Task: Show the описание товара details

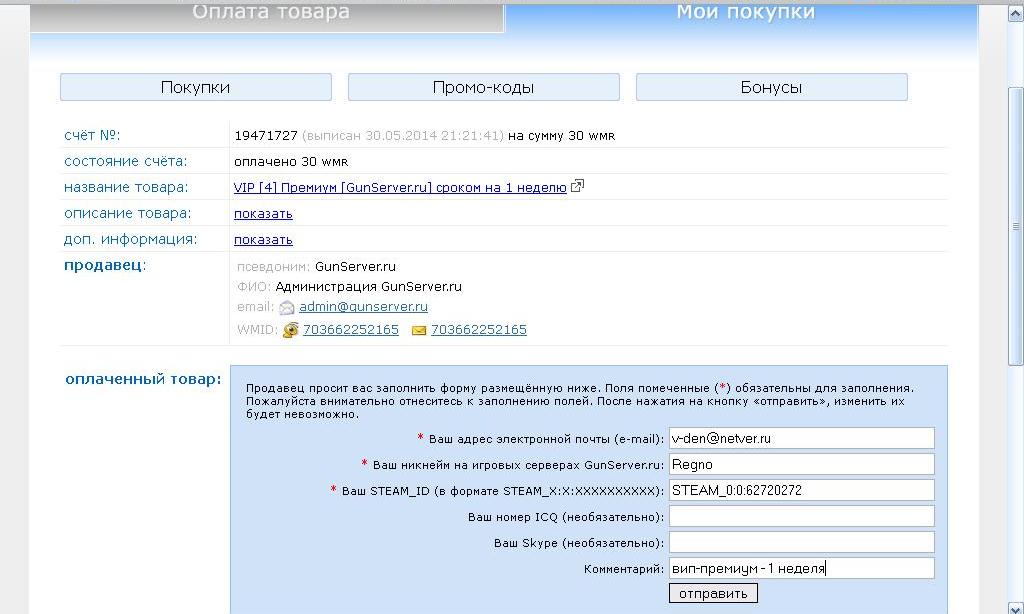Action: point(263,213)
